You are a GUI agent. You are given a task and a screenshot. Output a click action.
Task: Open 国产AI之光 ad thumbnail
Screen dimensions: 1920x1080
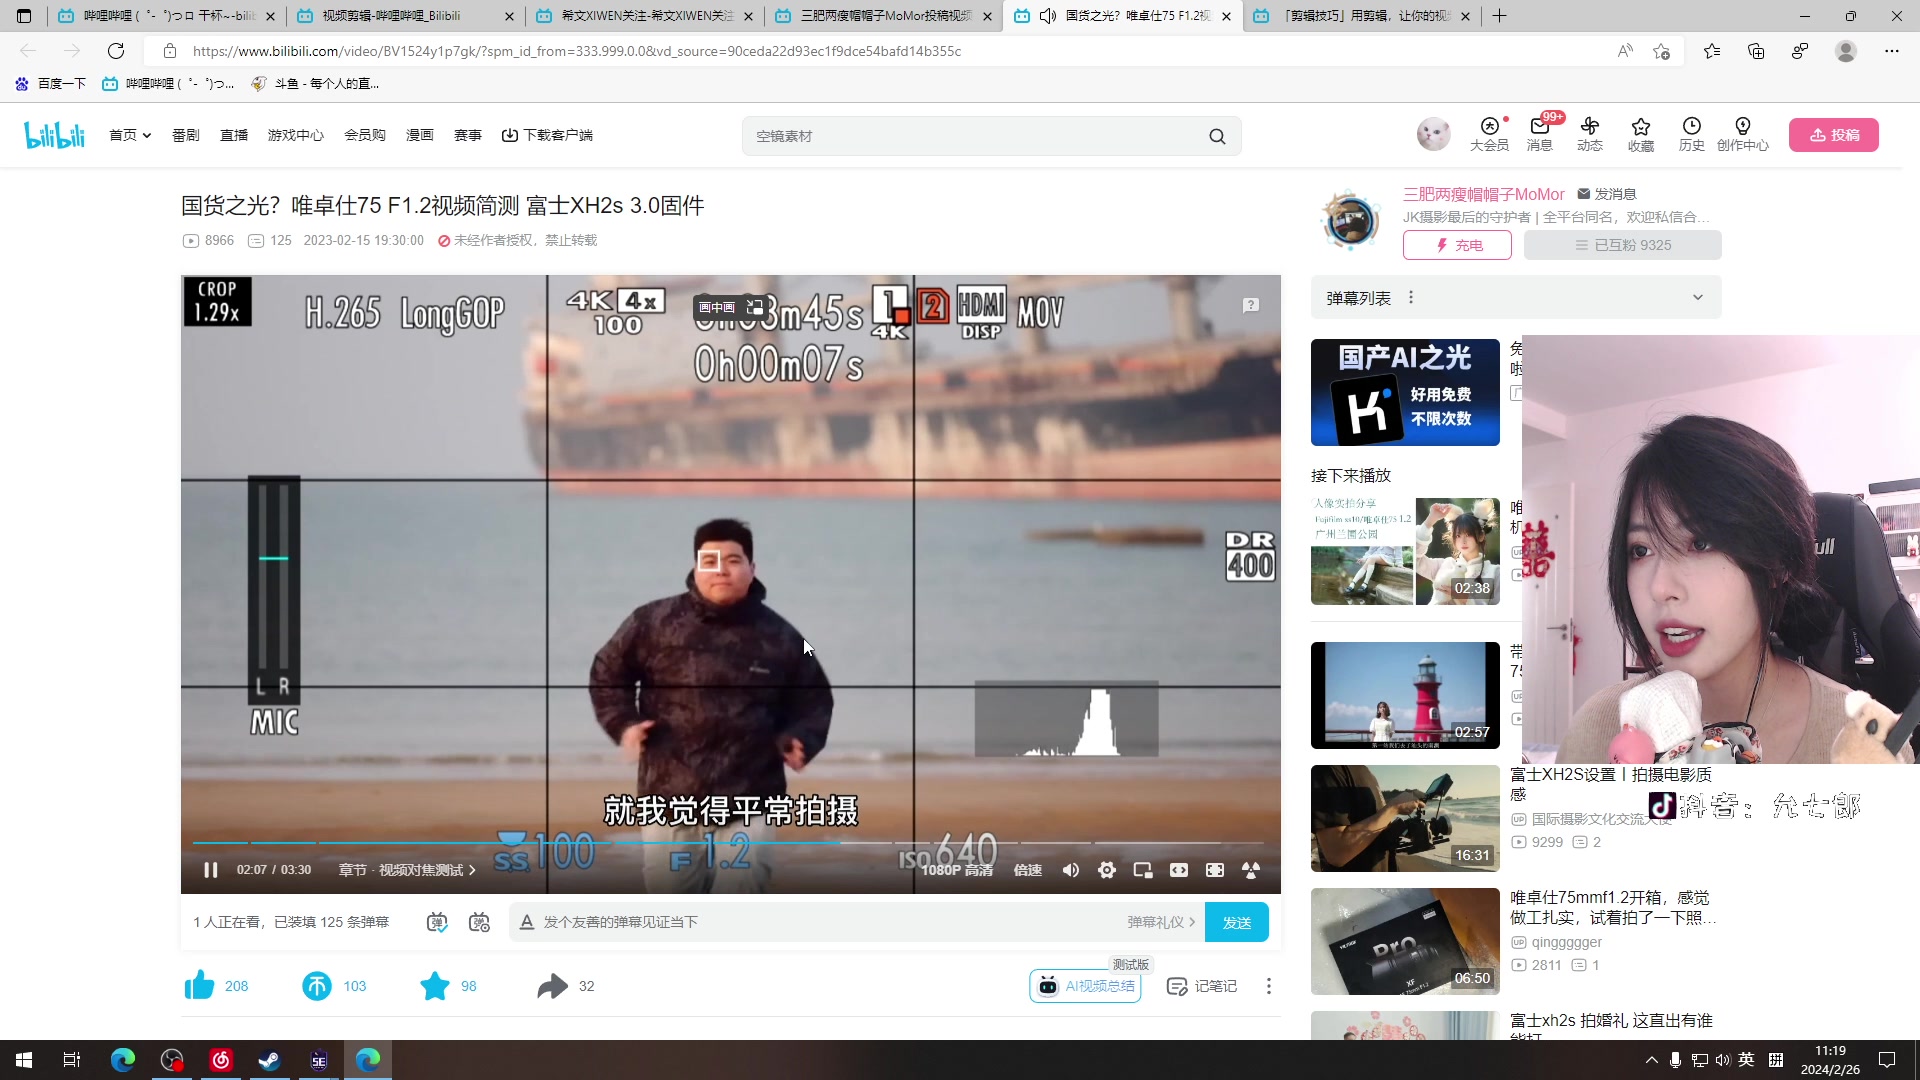(x=1405, y=392)
